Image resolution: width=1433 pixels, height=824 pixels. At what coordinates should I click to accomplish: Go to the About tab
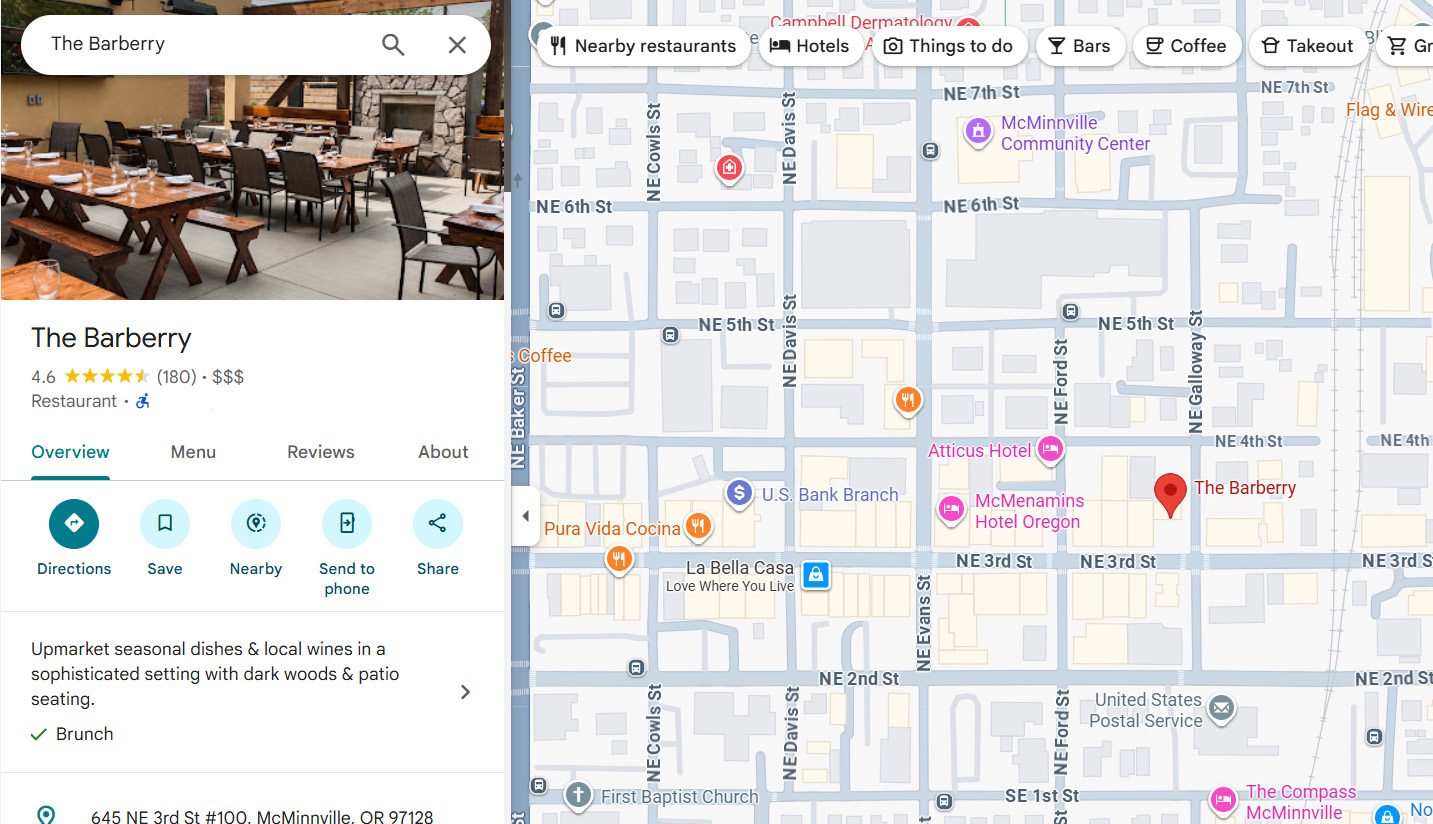click(x=443, y=452)
